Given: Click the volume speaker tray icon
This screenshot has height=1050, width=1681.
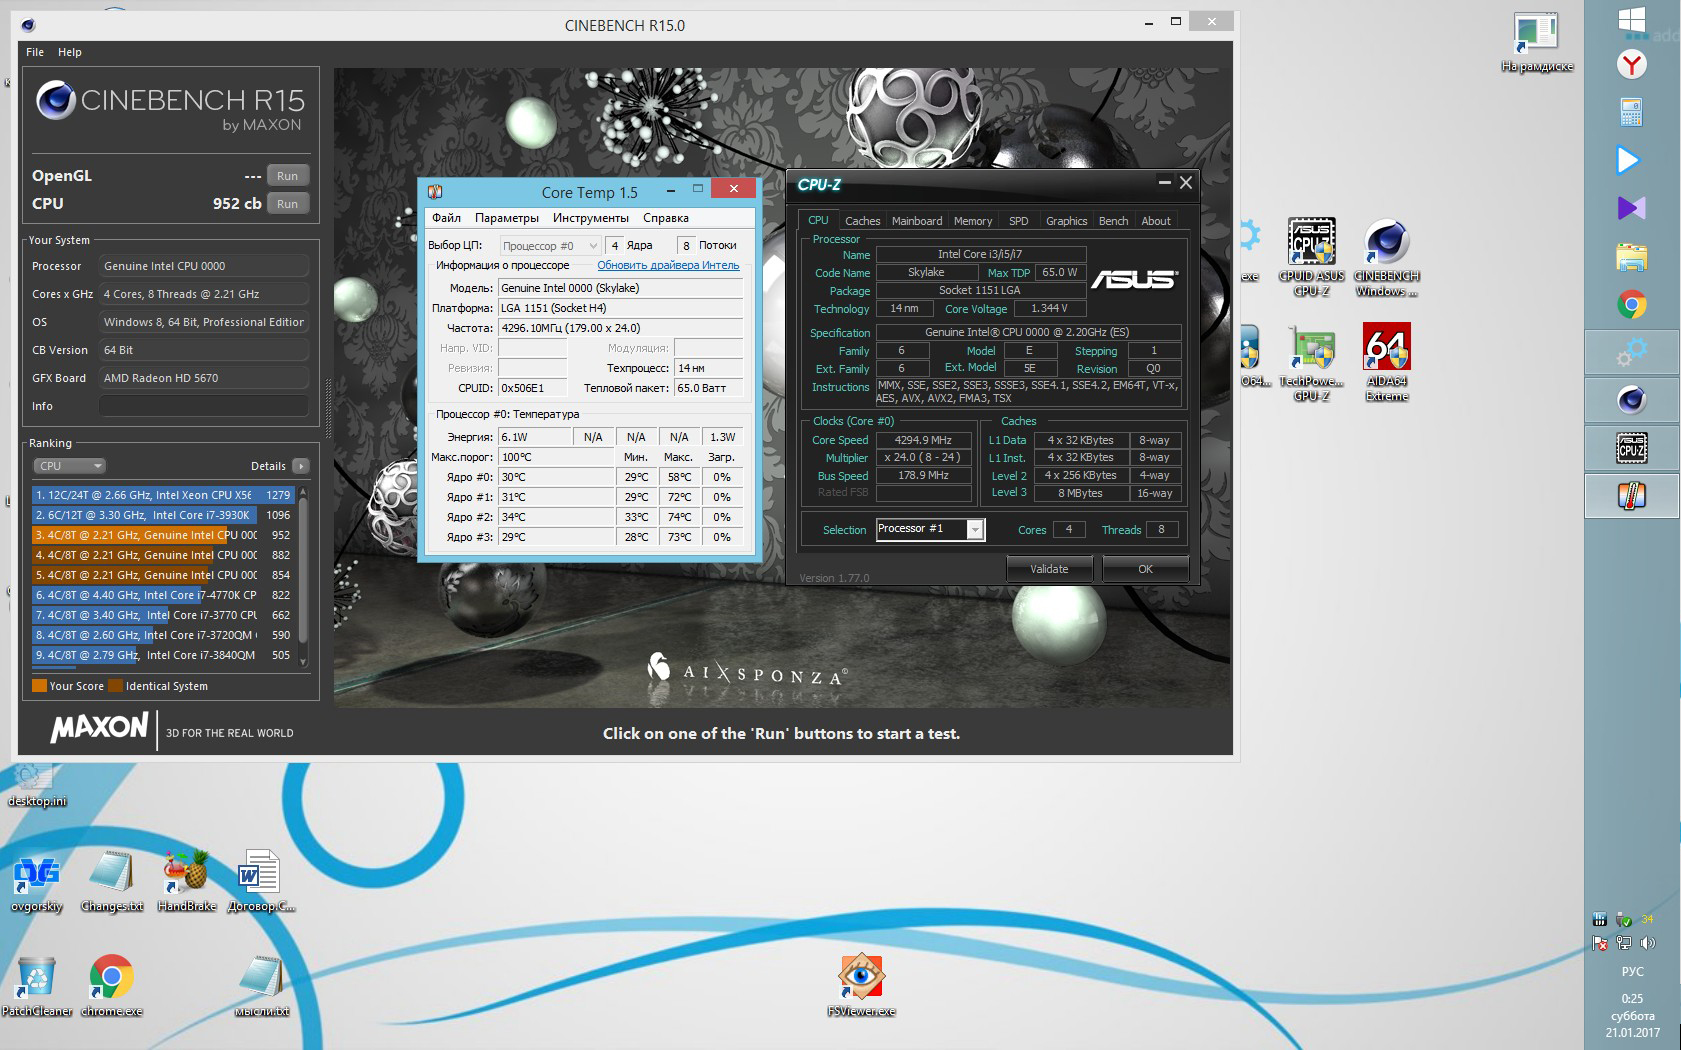Looking at the screenshot, I should (x=1648, y=942).
